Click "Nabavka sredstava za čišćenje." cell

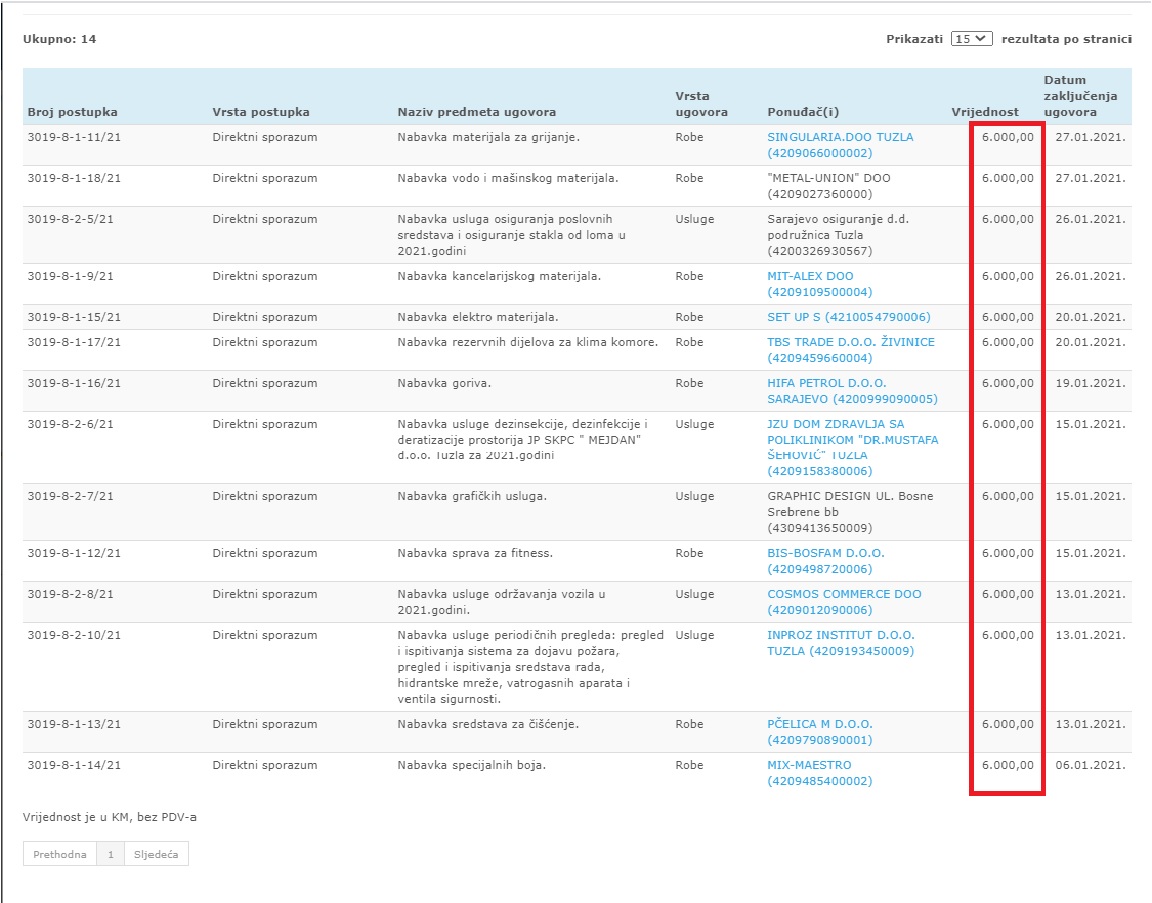tap(488, 724)
